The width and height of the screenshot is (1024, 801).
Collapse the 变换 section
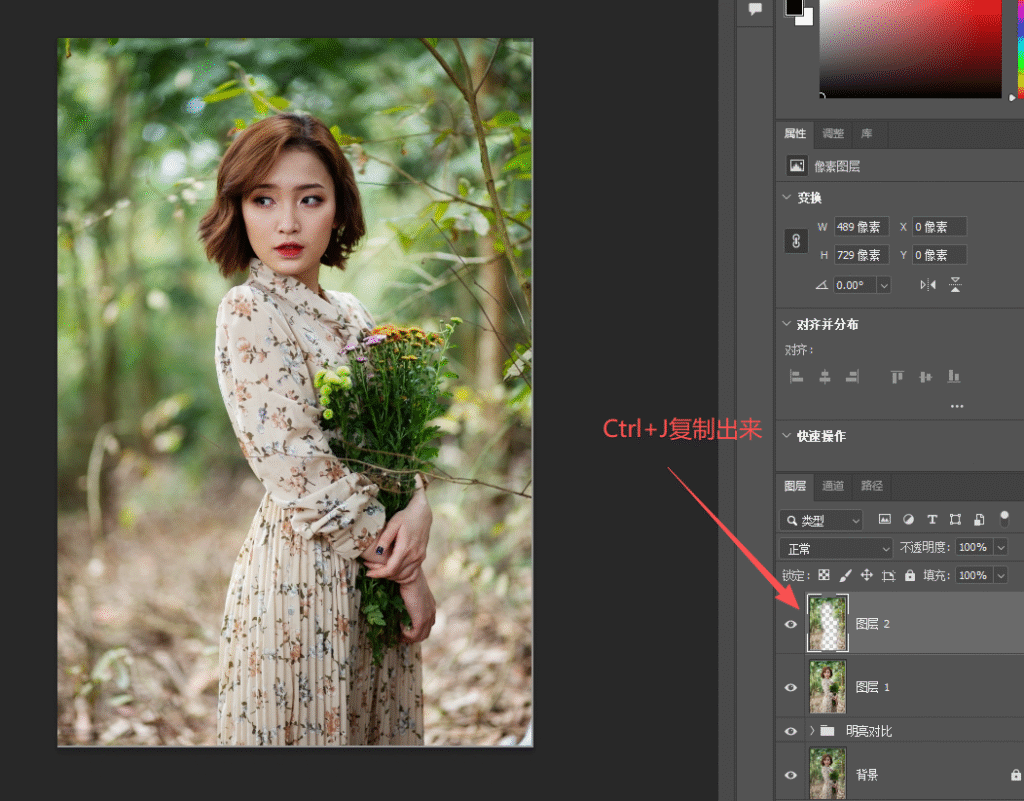(x=787, y=197)
